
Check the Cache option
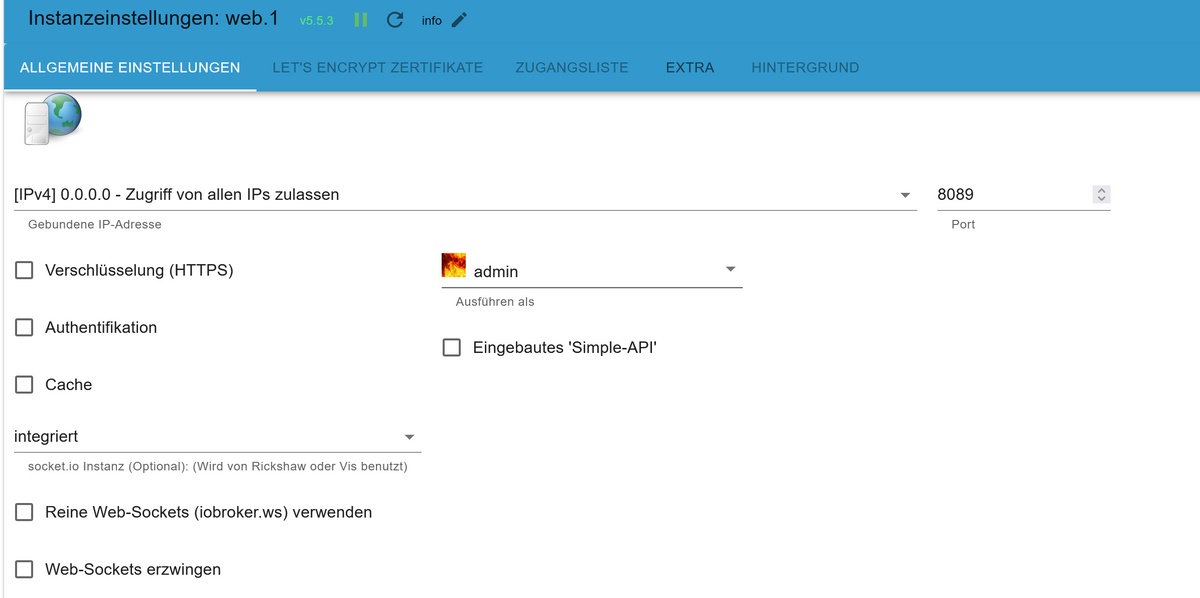(x=24, y=384)
